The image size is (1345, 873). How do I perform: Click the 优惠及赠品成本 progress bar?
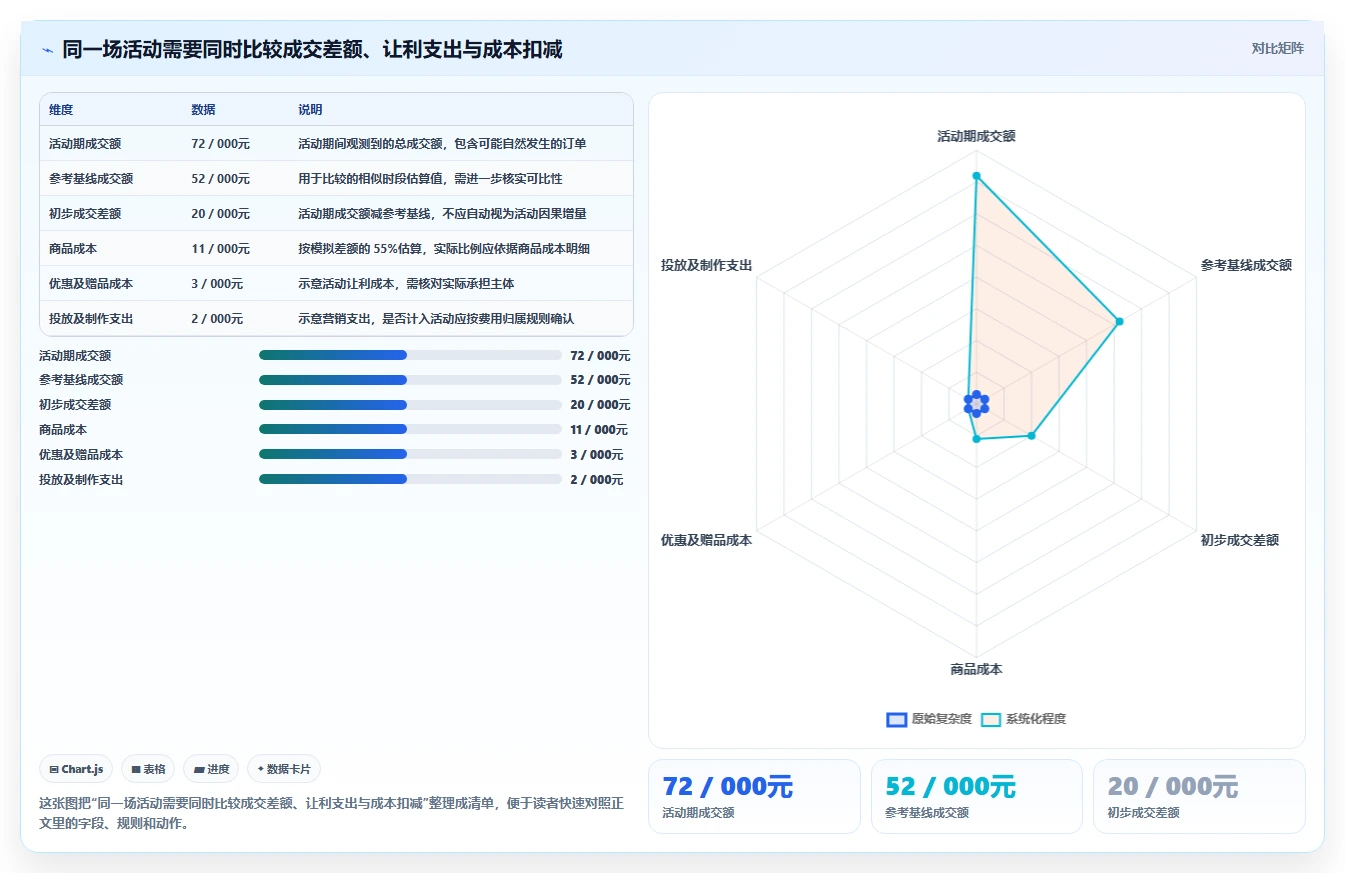(410, 454)
